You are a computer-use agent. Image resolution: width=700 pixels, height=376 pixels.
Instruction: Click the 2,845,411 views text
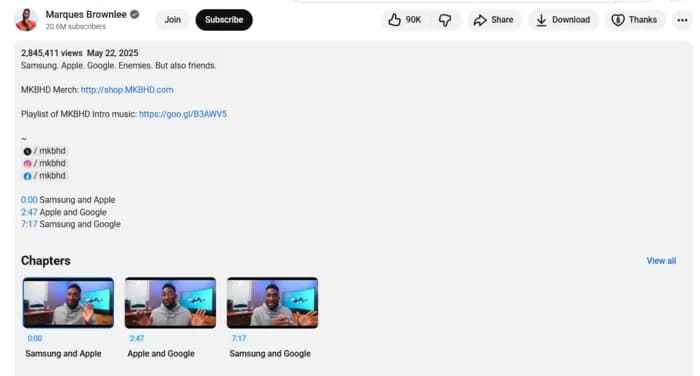click(x=51, y=53)
